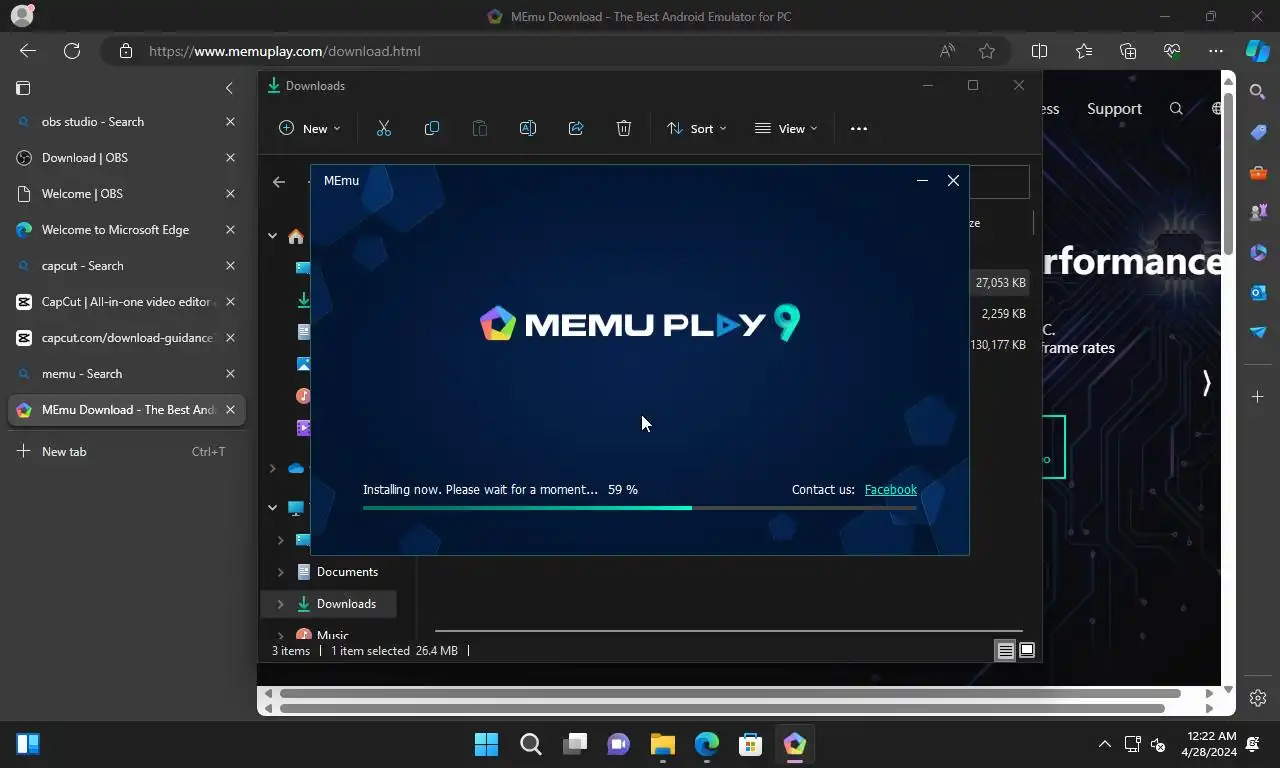Refresh the memuplay download page
The width and height of the screenshot is (1280, 768).
point(72,51)
